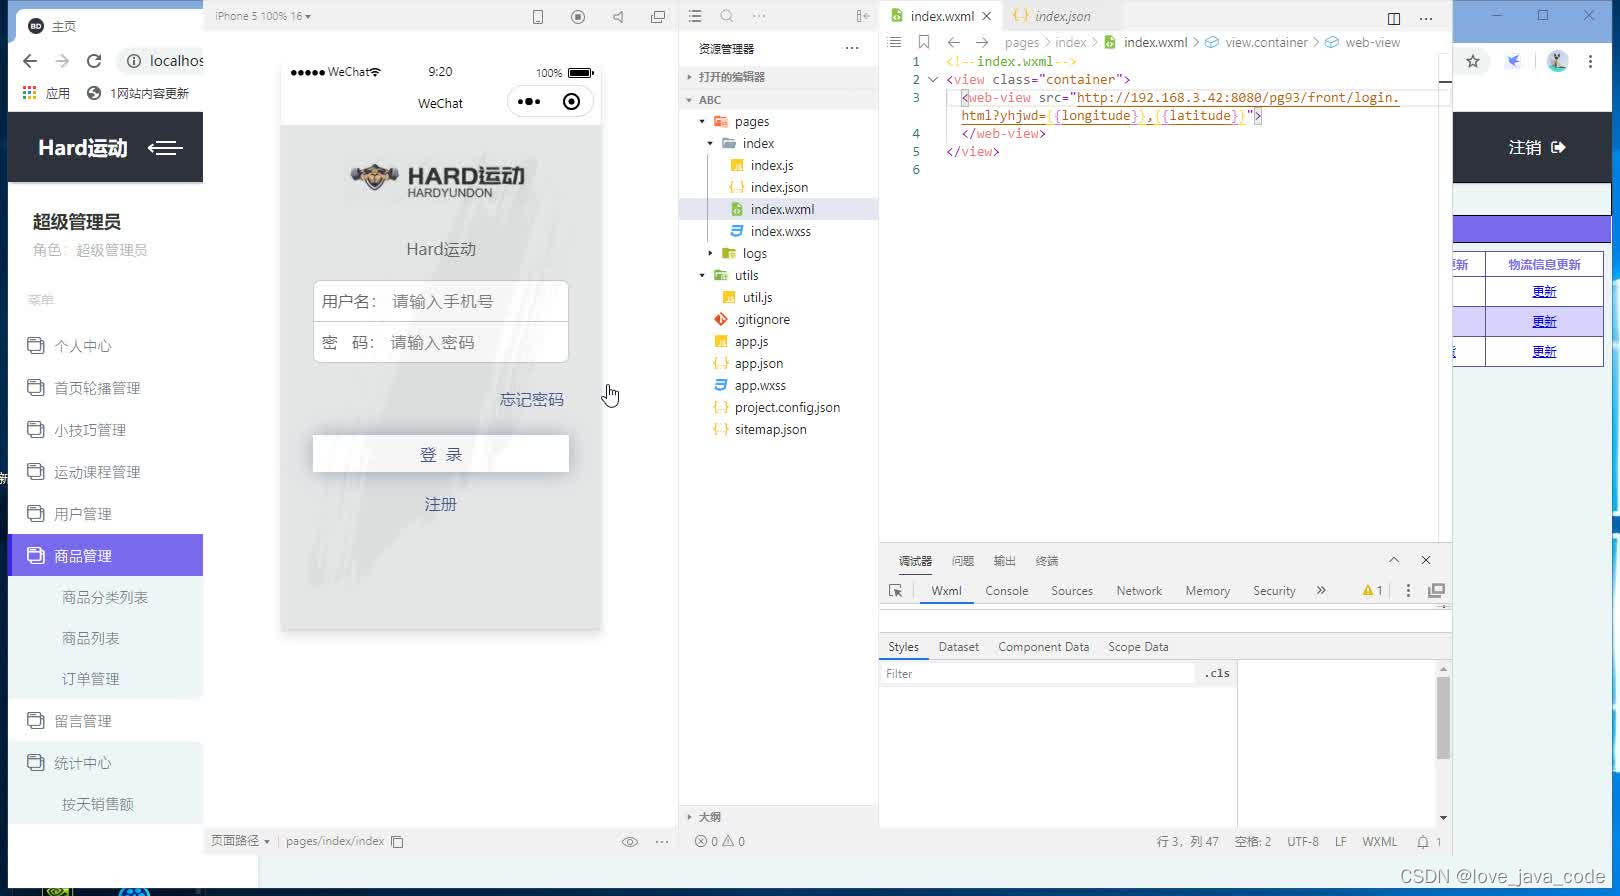Switch to the Dataset tab
Image resolution: width=1620 pixels, height=896 pixels.
click(958, 647)
